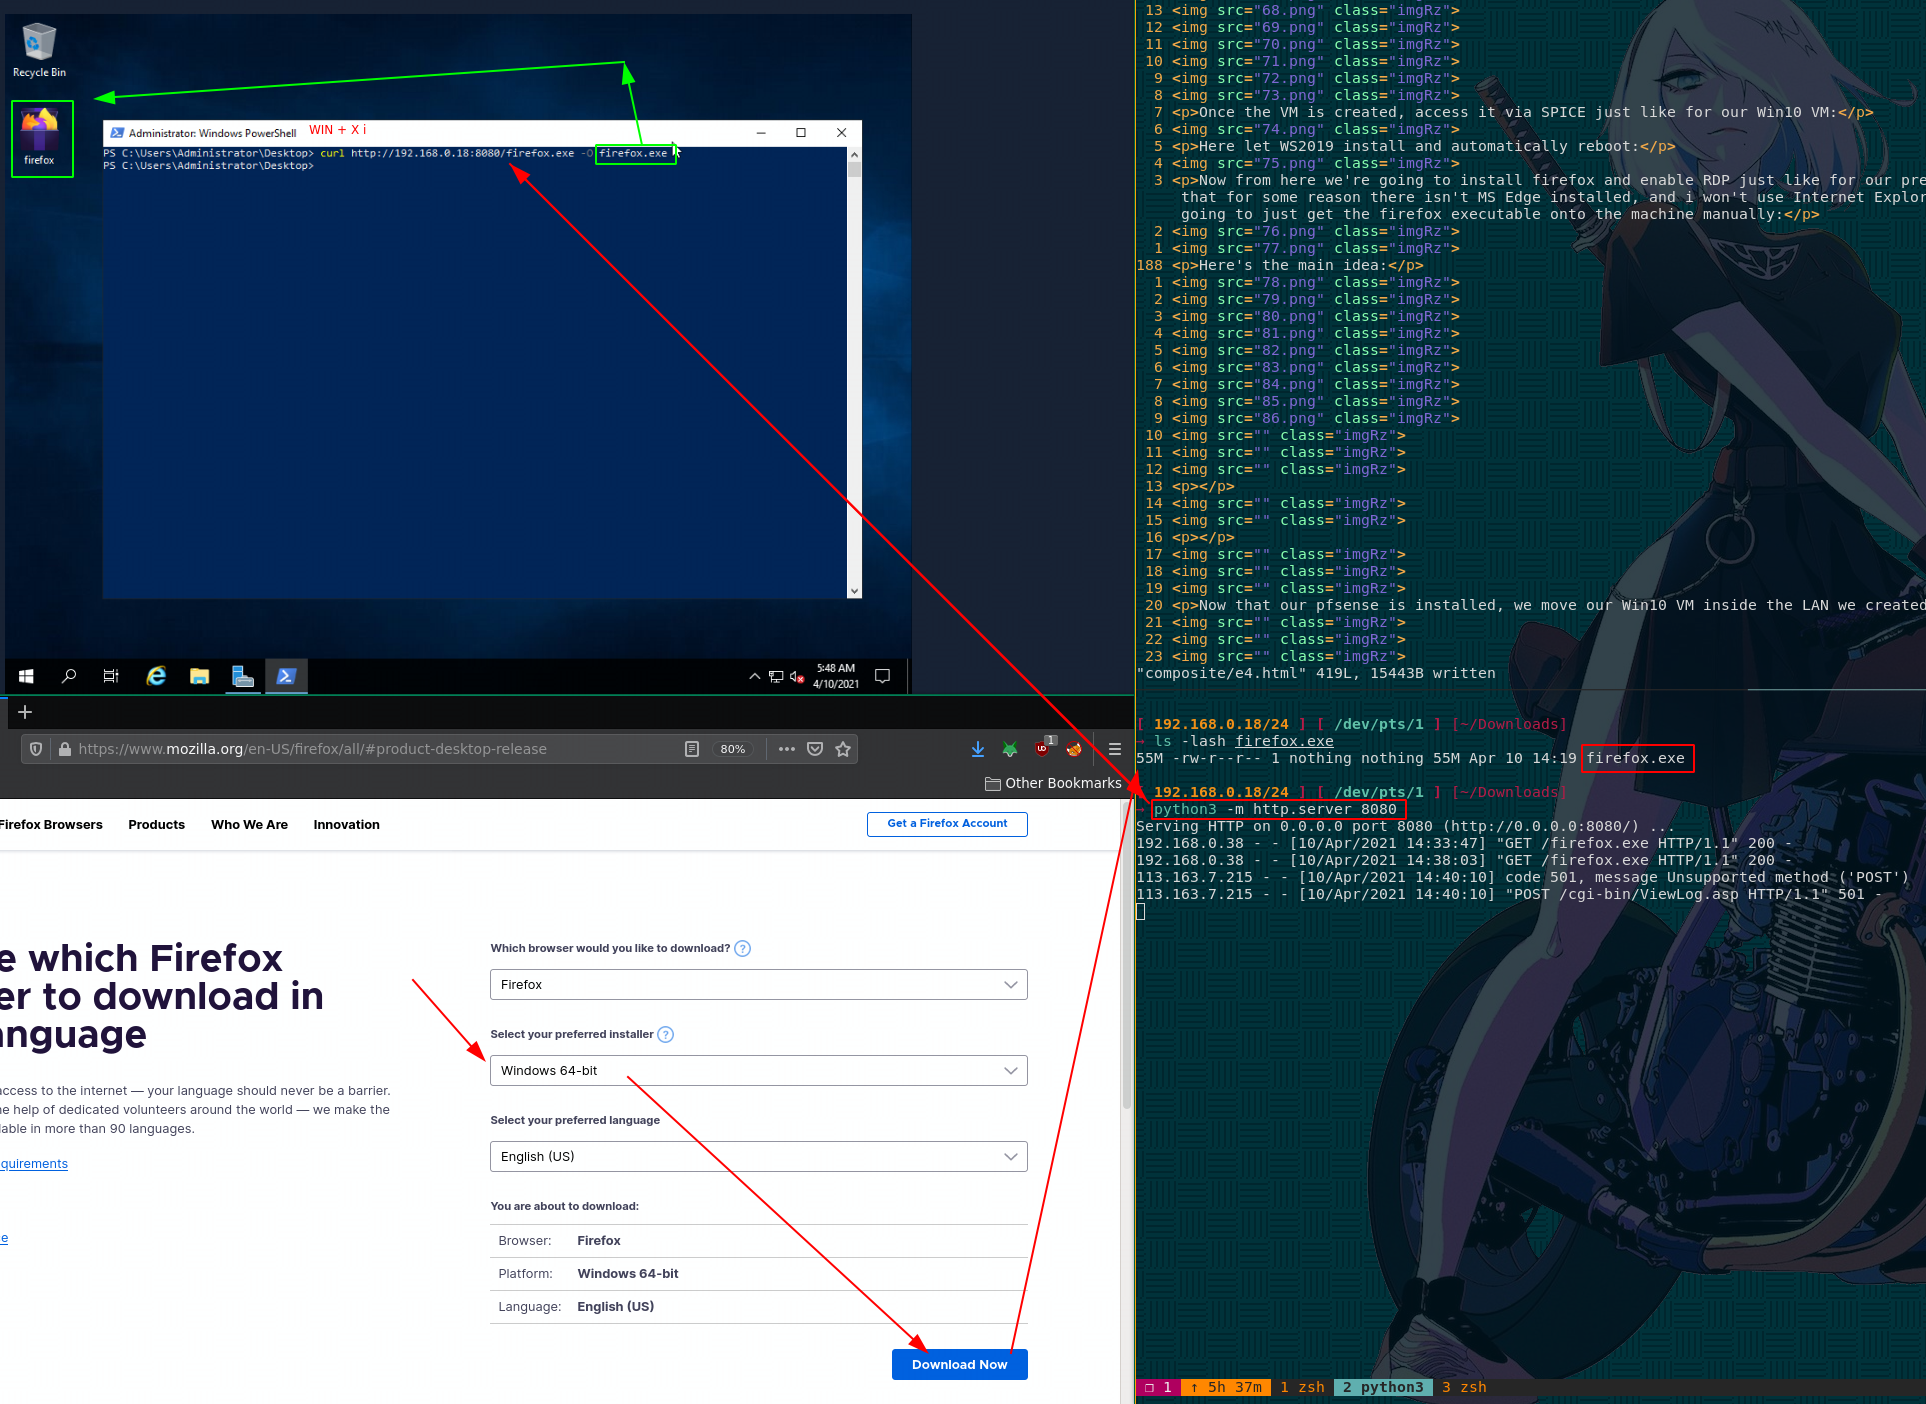Launch Internet Explorer from the taskbar
The height and width of the screenshot is (1404, 1926).
156,676
